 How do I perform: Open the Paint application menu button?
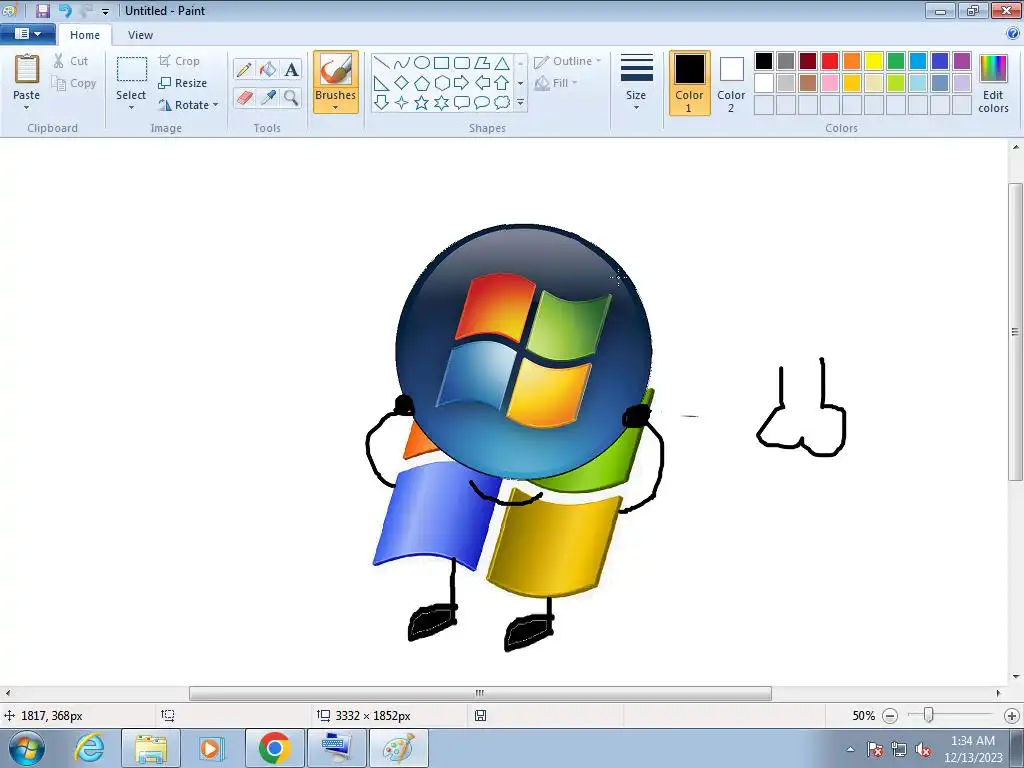tap(27, 33)
